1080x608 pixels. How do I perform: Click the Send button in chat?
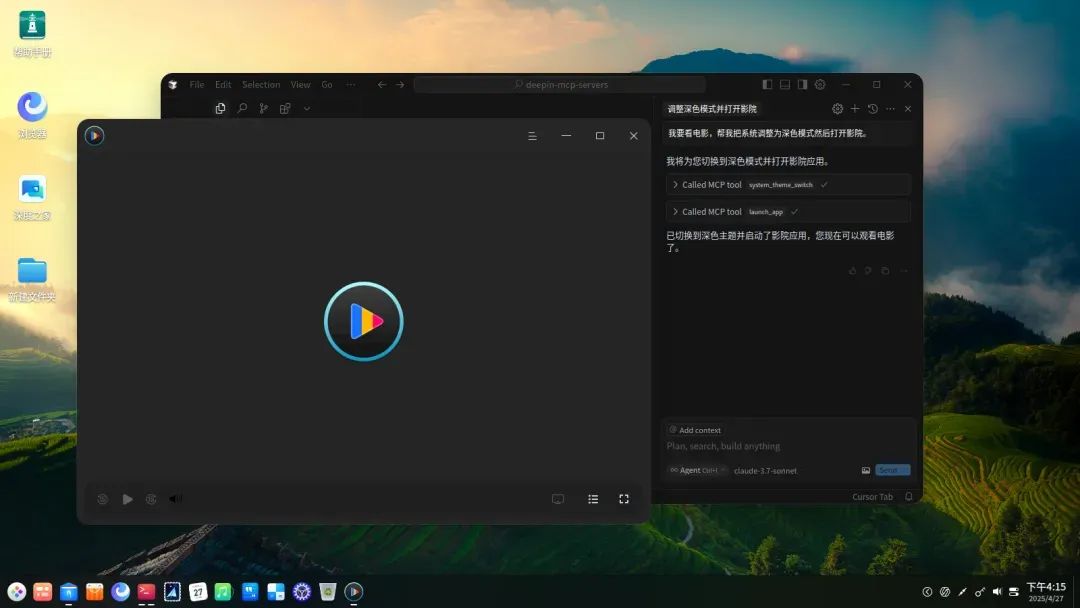pos(893,470)
